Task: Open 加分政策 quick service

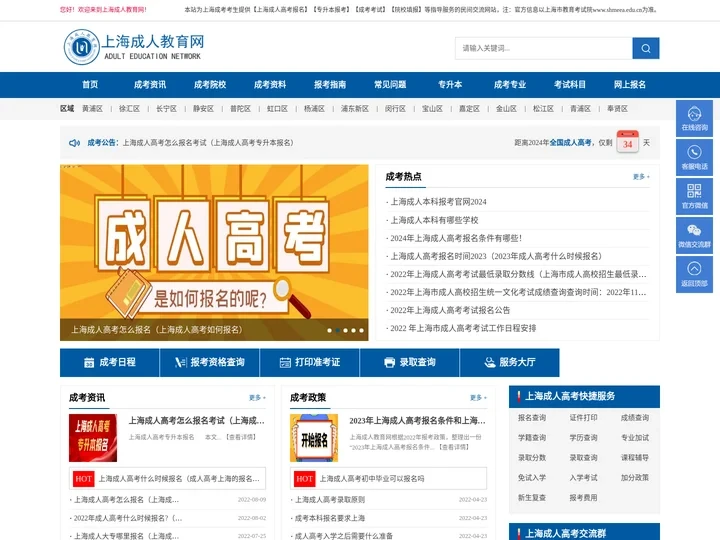Action: 635,478
